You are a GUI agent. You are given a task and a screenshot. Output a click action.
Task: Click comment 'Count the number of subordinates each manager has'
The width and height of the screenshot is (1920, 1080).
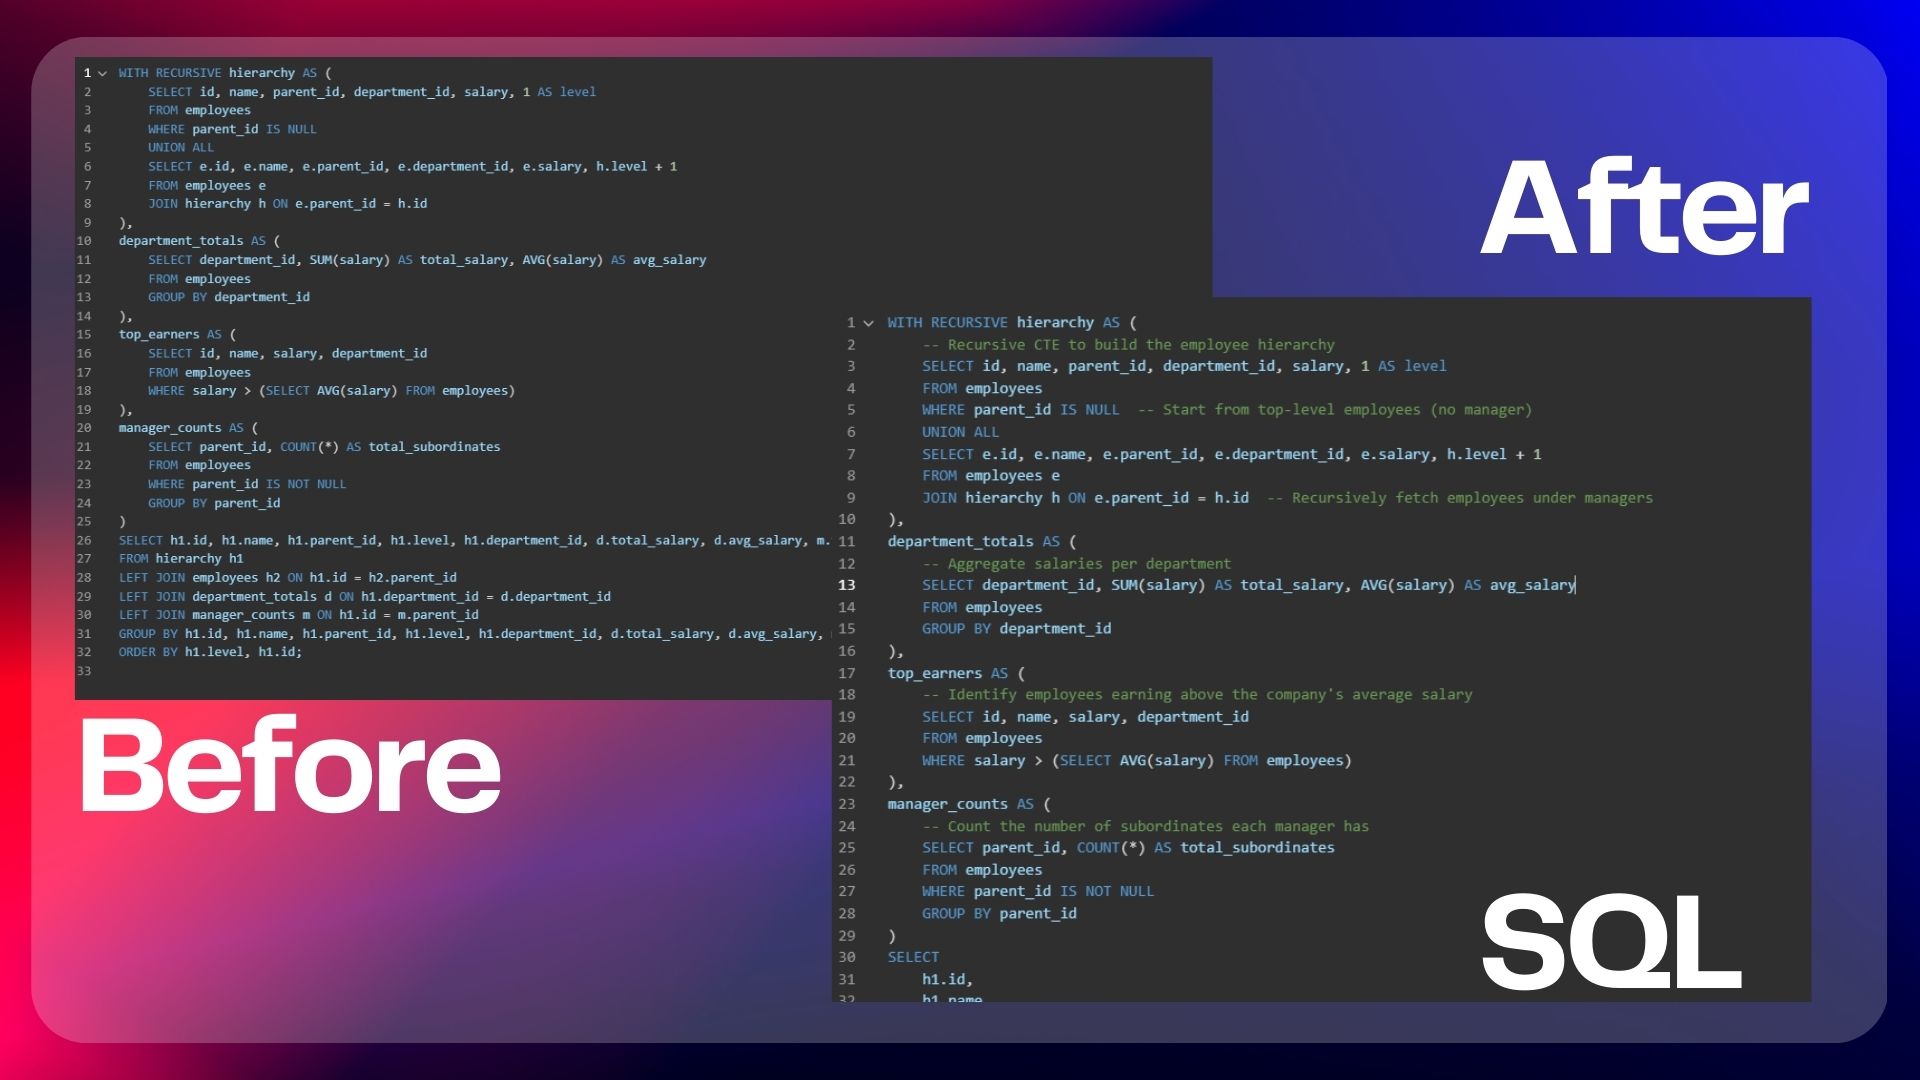(1146, 826)
